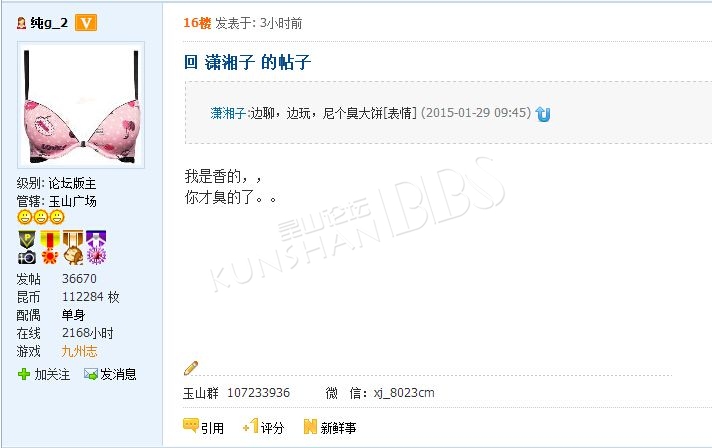This screenshot has height=448, width=712.
Task: Click the orange V verified badge
Action: (86, 23)
